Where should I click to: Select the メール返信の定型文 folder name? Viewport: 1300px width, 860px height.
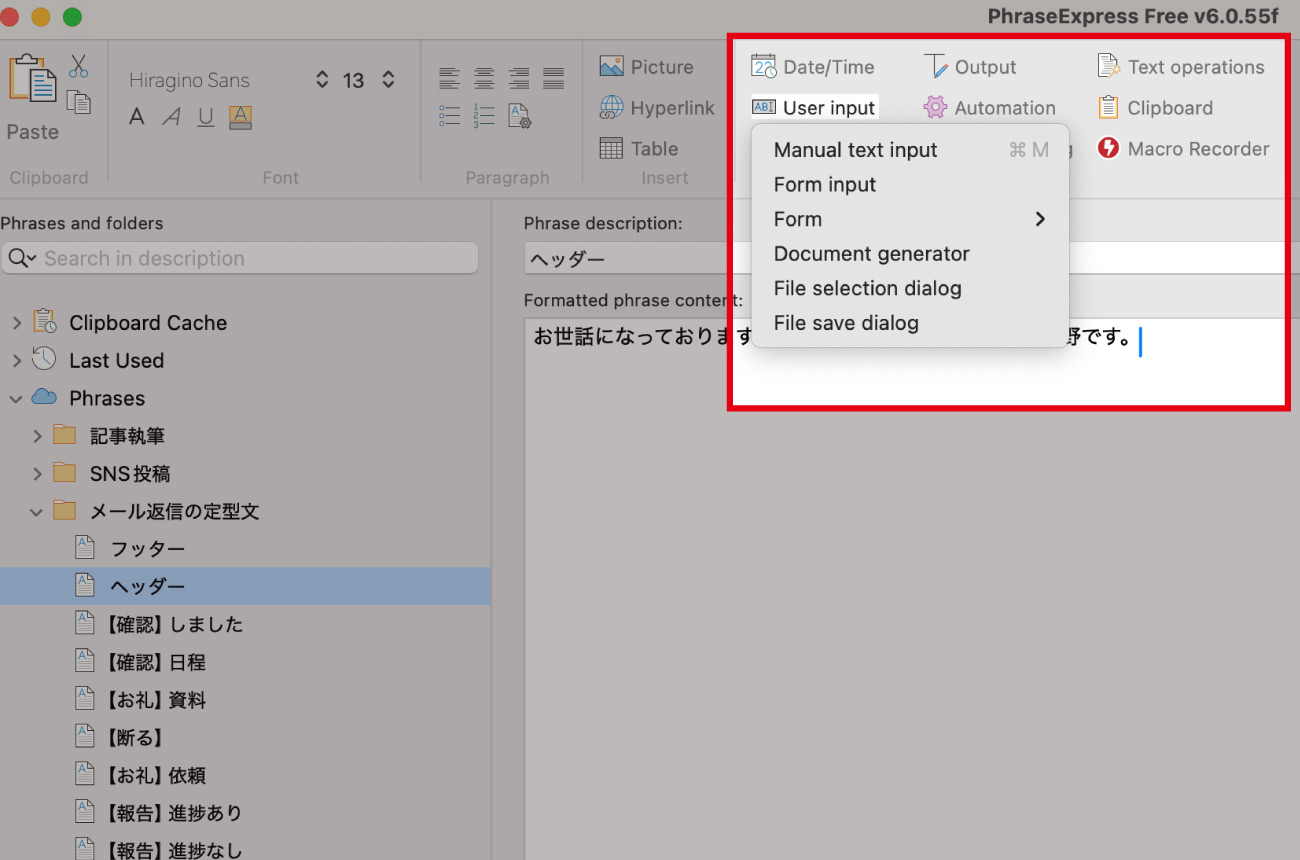point(175,512)
